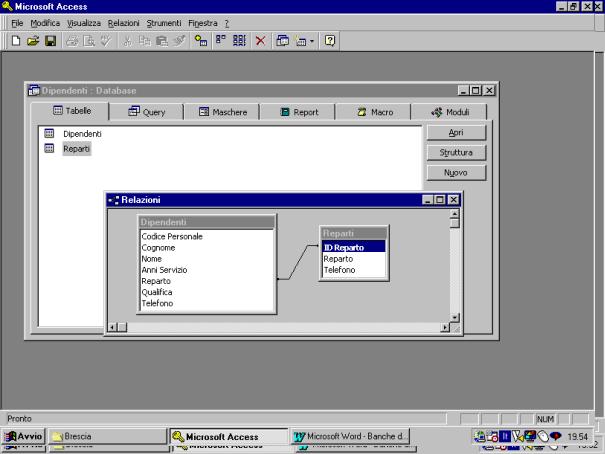The width and height of the screenshot is (605, 454).
Task: Click the red X Clear Layout icon
Action: [260, 41]
